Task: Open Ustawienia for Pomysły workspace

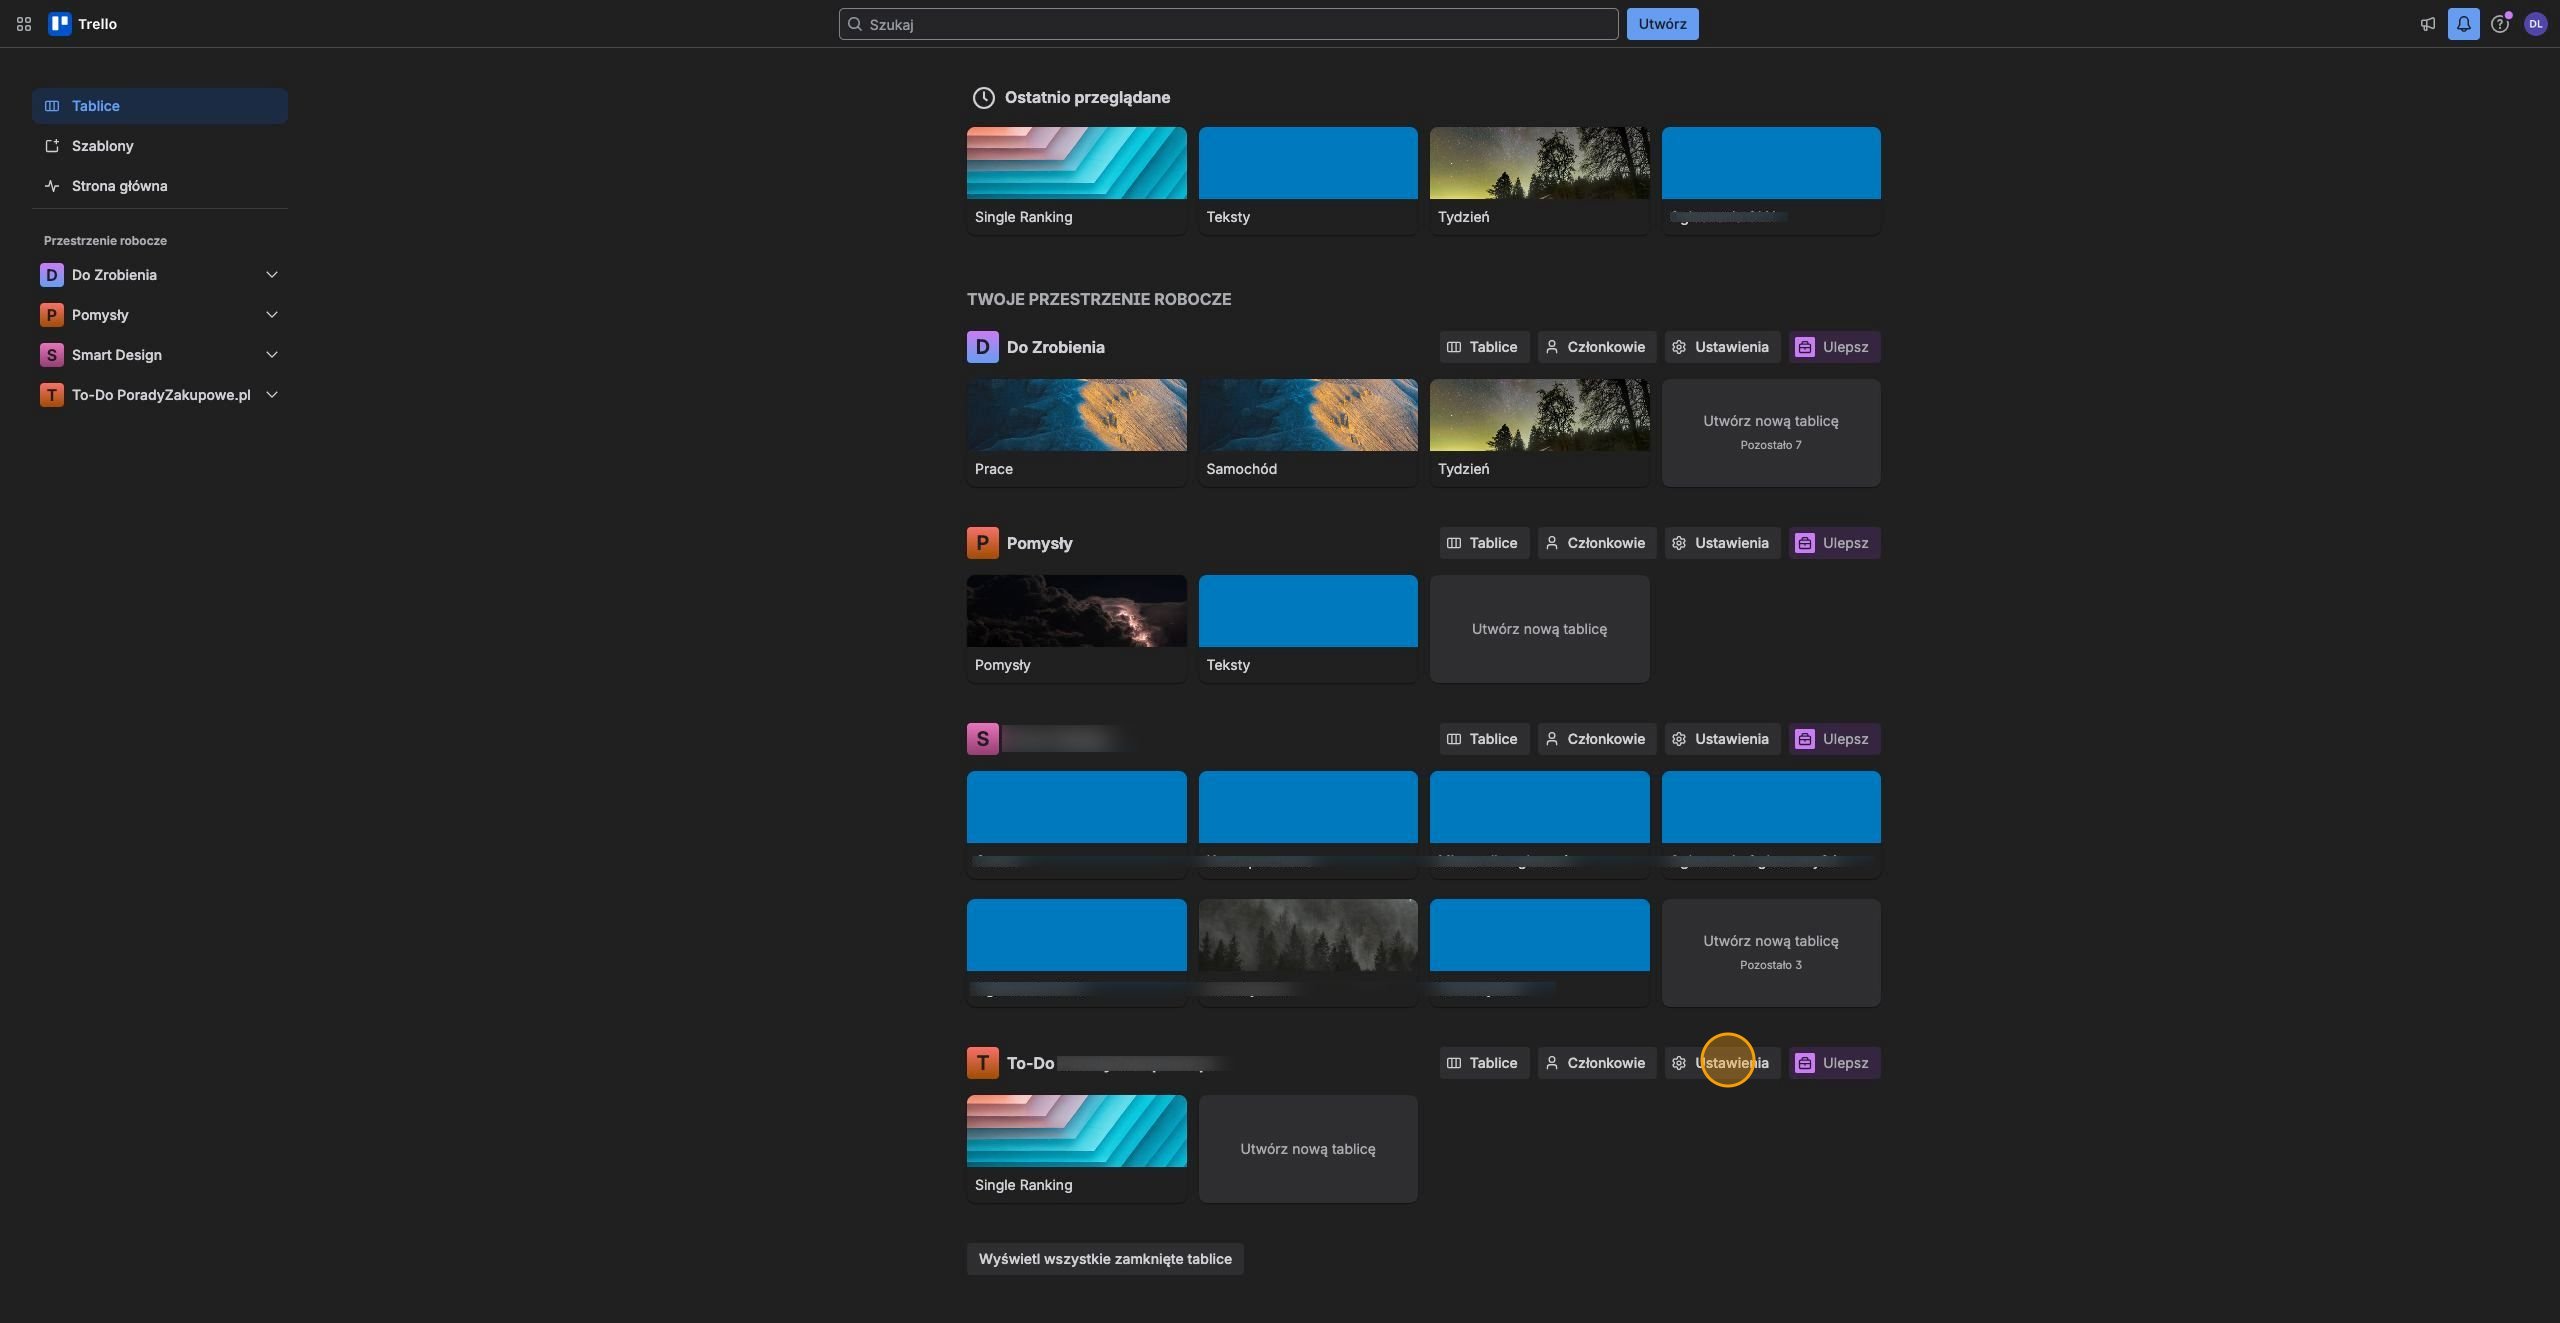Action: click(x=1722, y=543)
